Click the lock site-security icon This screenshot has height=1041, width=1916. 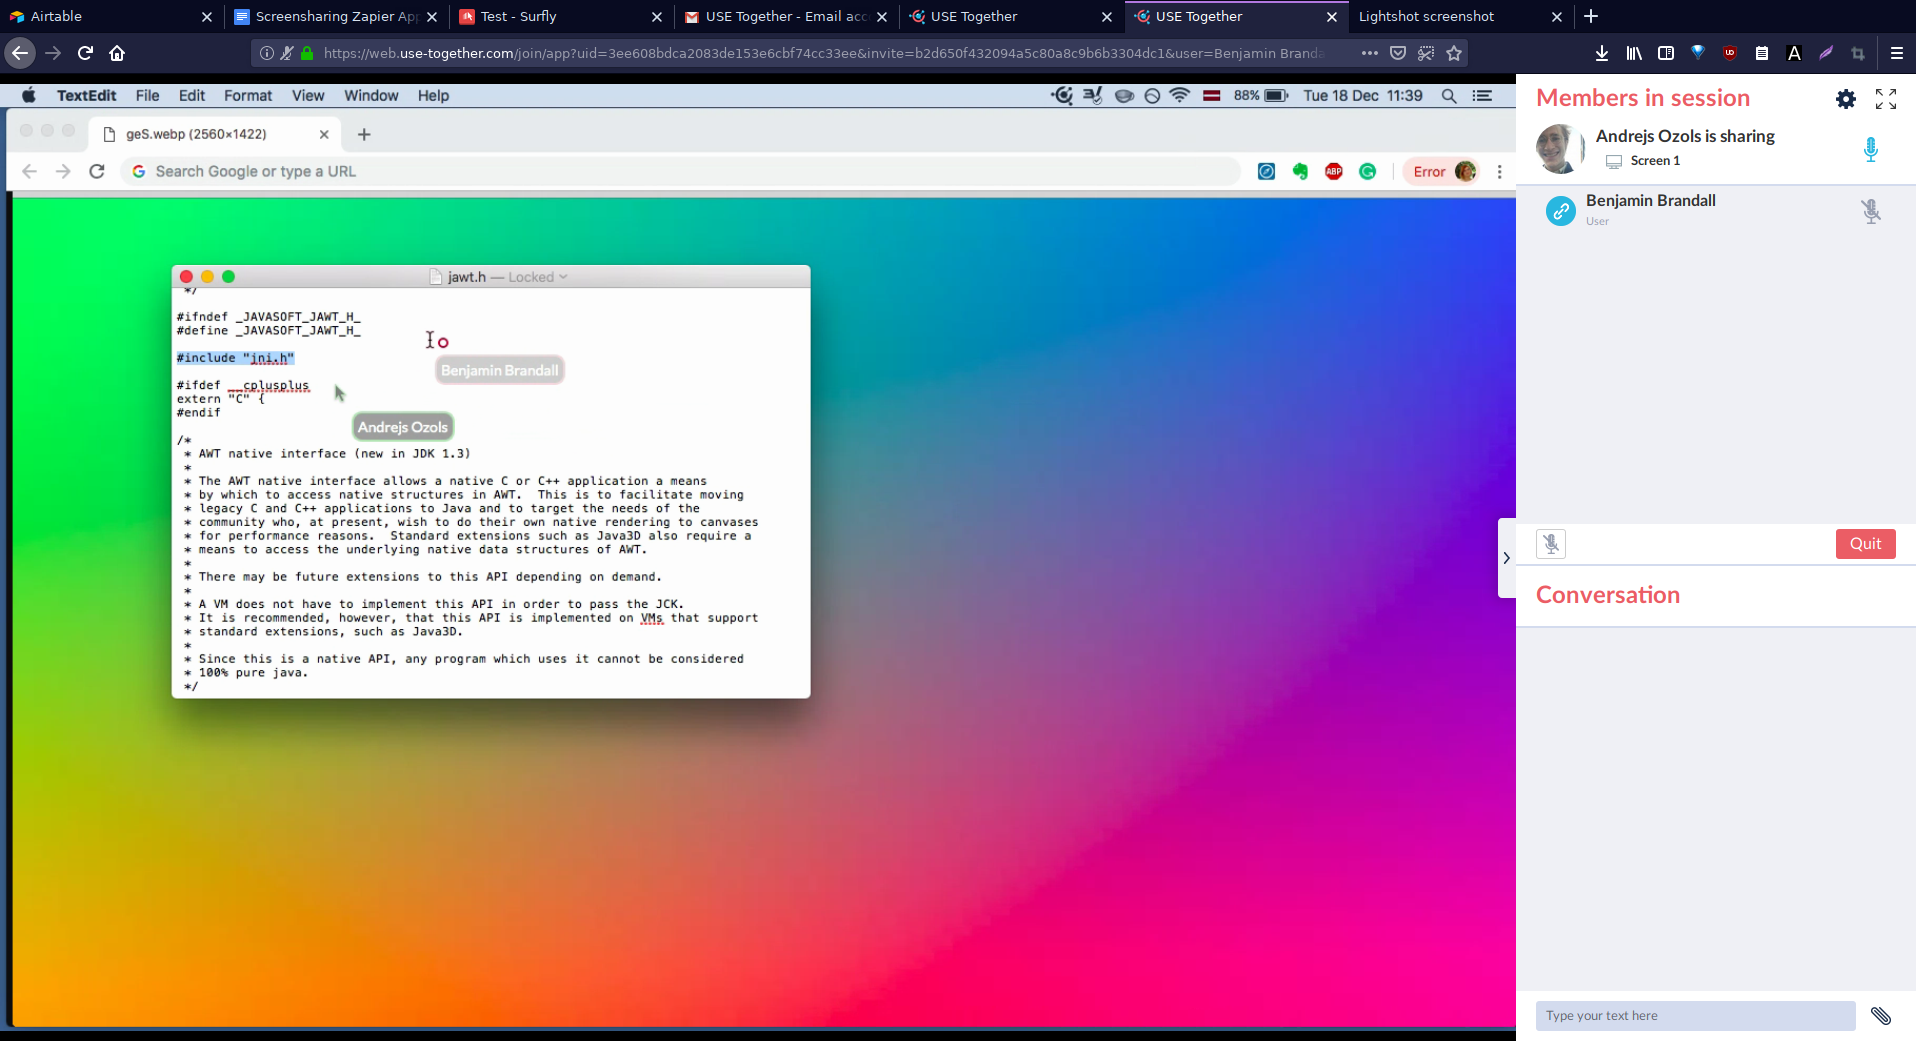coord(308,53)
